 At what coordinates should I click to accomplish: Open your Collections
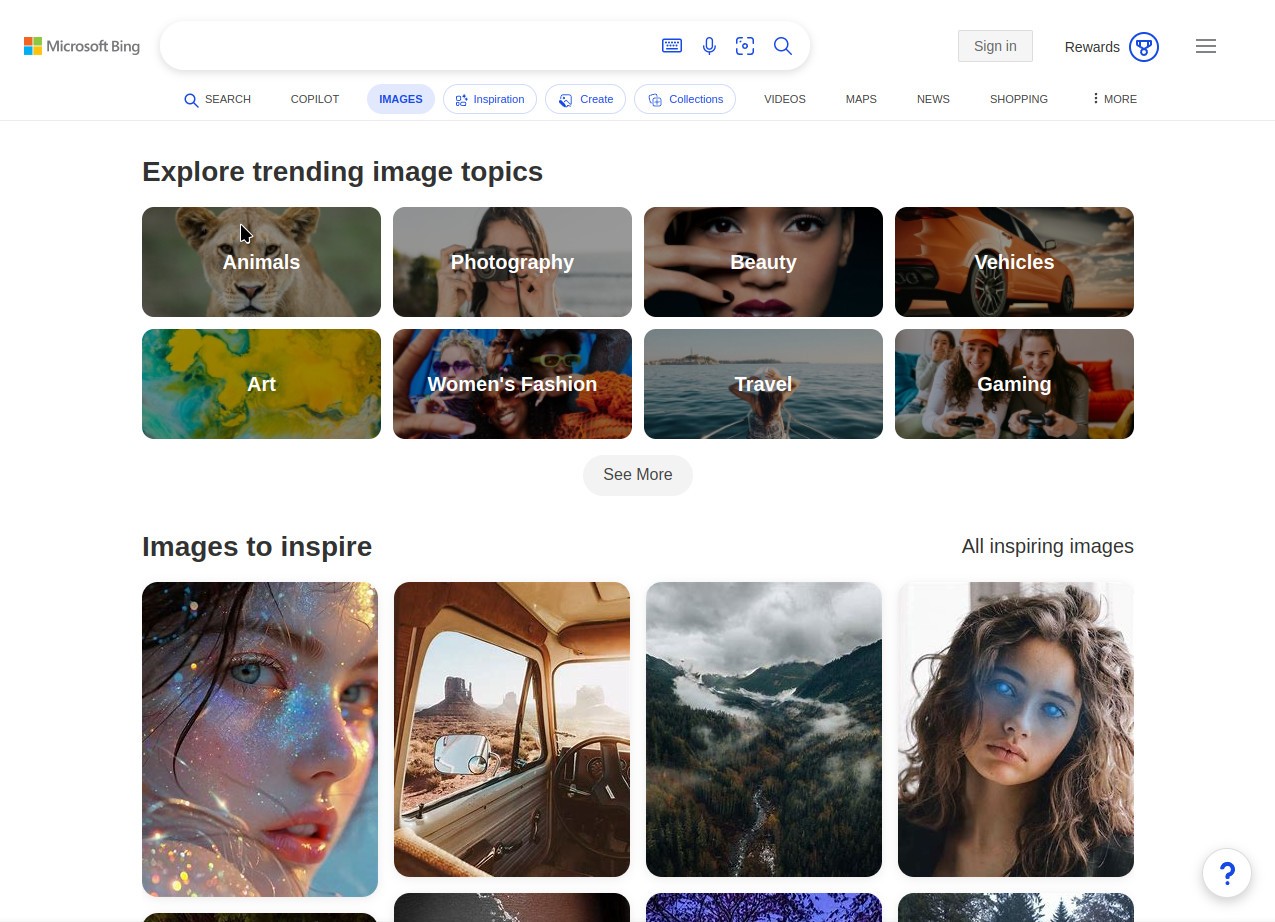pos(685,99)
